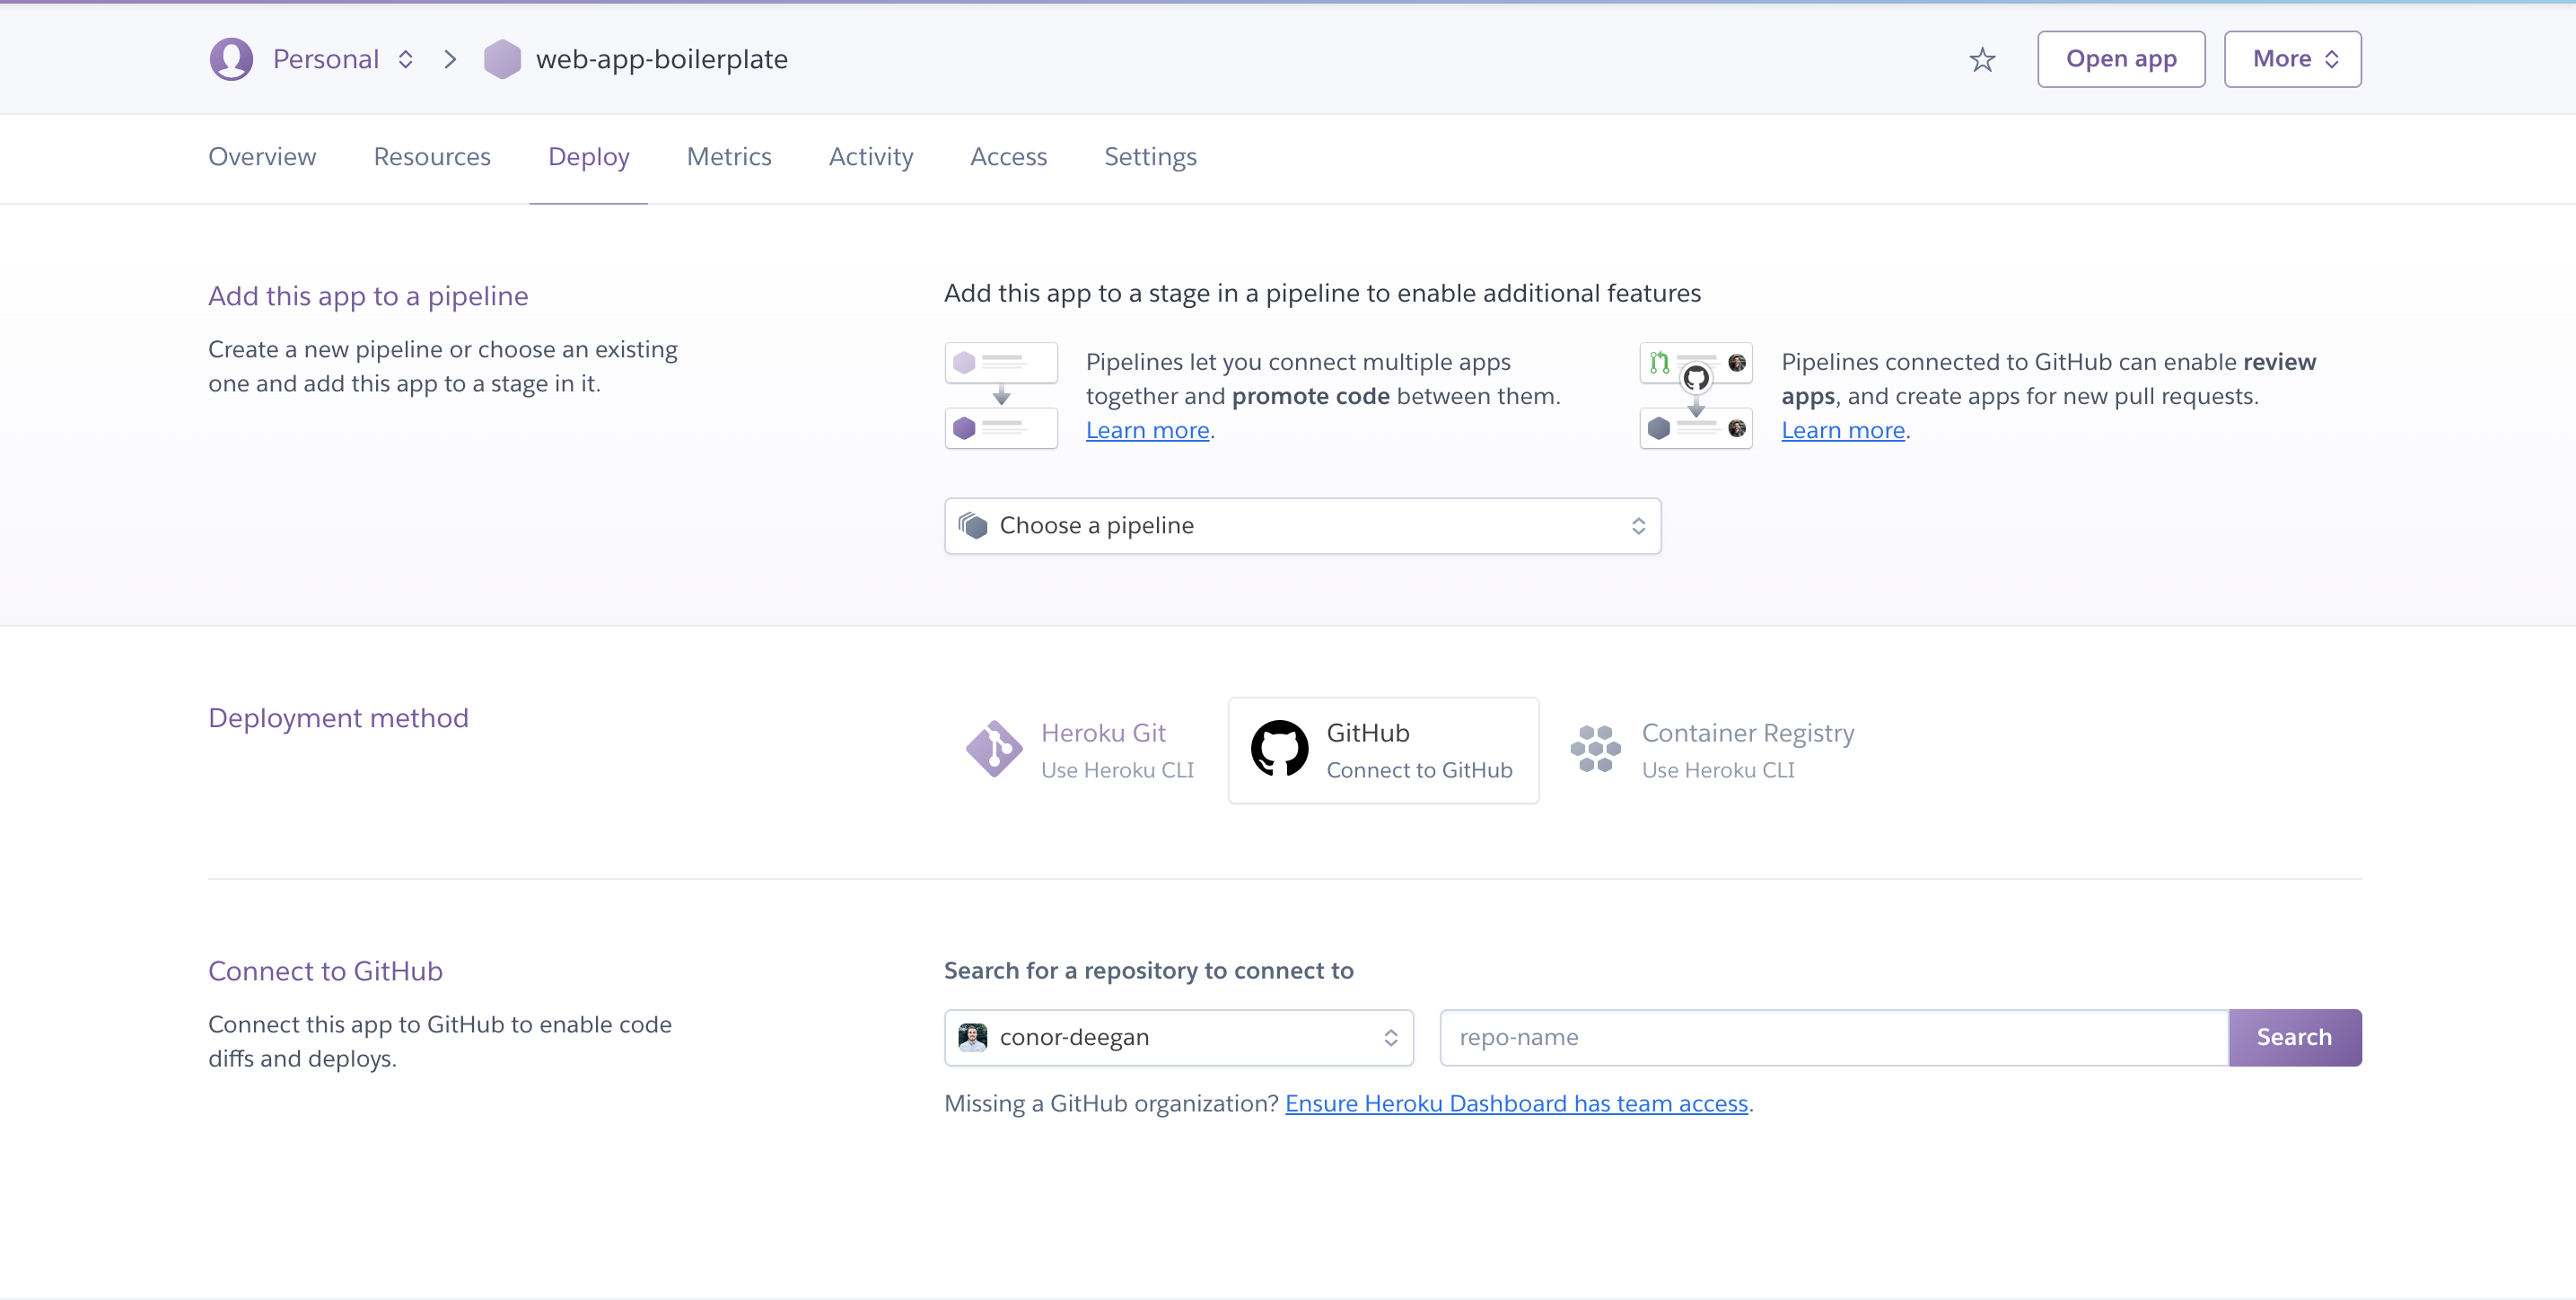
Task: Click the Search repository button
Action: [2294, 1037]
